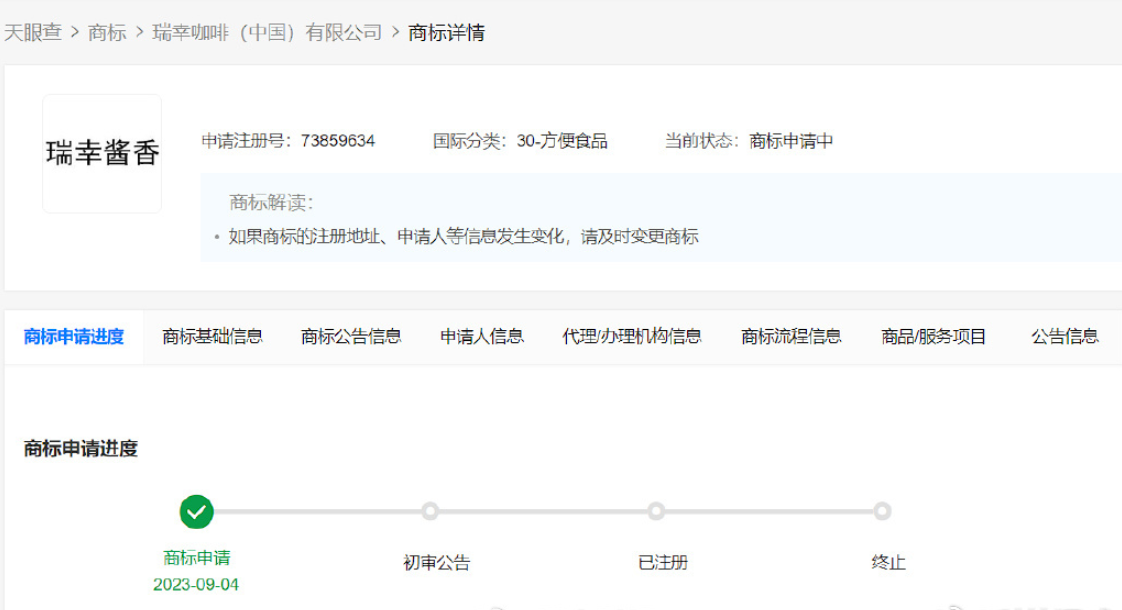
Task: Click the 商标解读 heading
Action: point(271,203)
